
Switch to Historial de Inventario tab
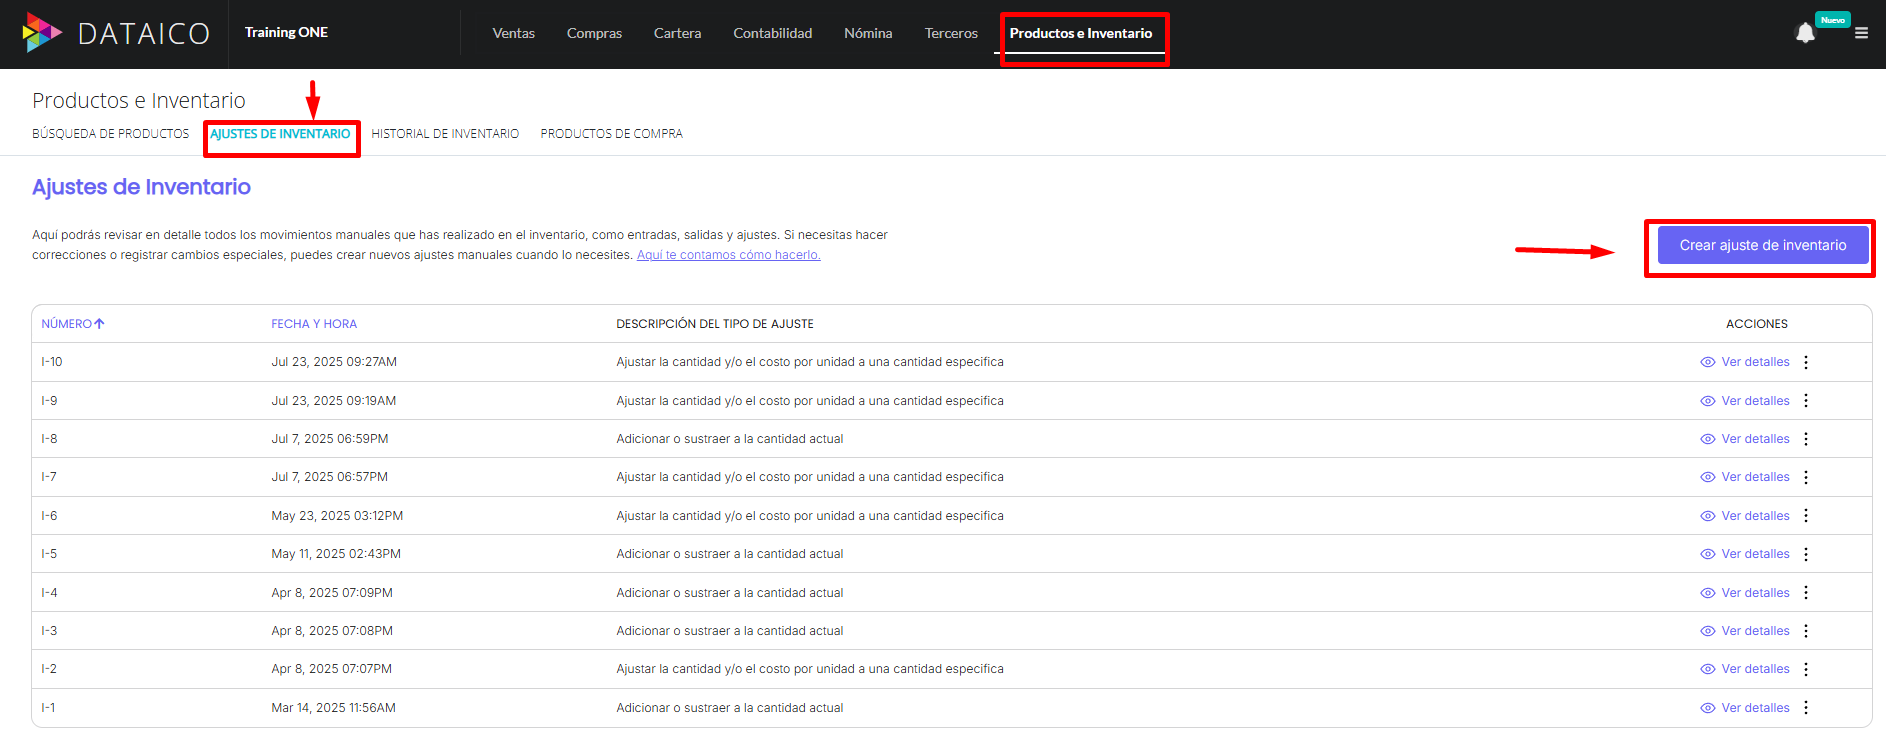point(445,134)
